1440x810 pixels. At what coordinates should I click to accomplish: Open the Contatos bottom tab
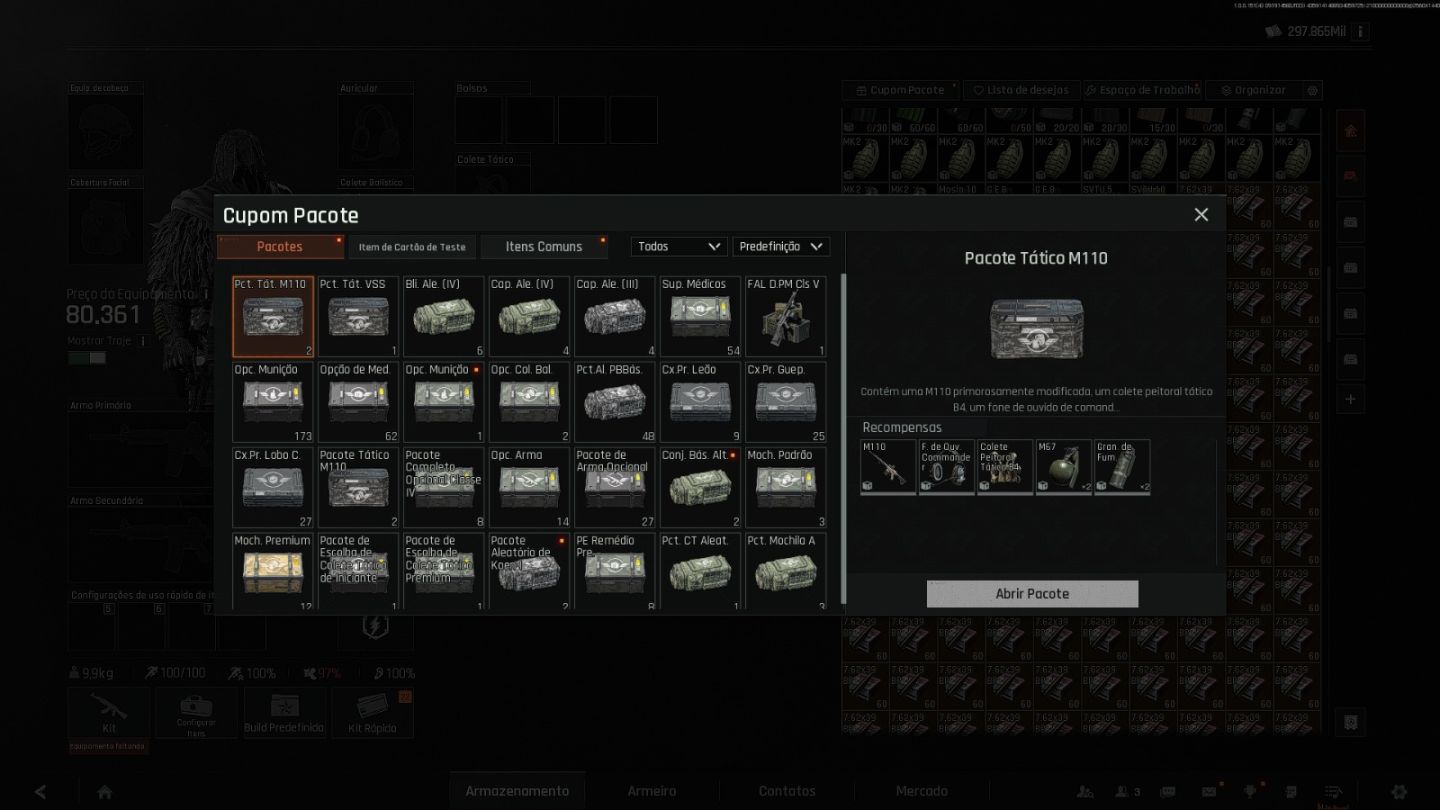pos(787,791)
